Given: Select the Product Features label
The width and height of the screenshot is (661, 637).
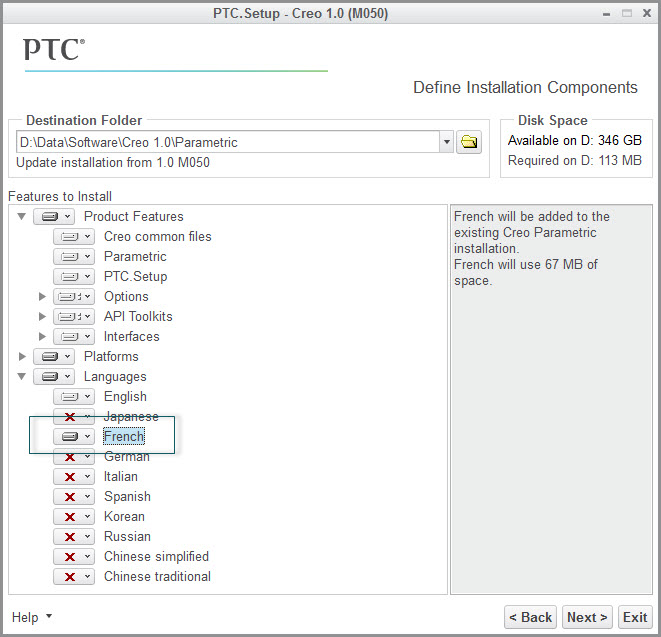Looking at the screenshot, I should [x=134, y=217].
